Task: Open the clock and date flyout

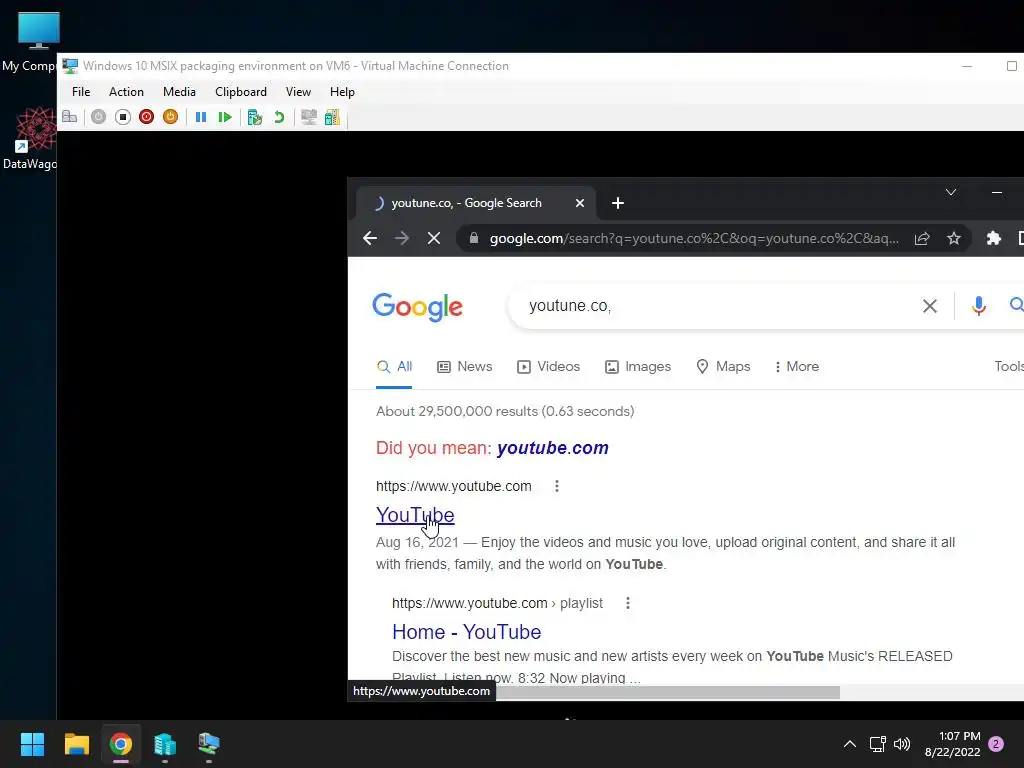Action: click(953, 744)
